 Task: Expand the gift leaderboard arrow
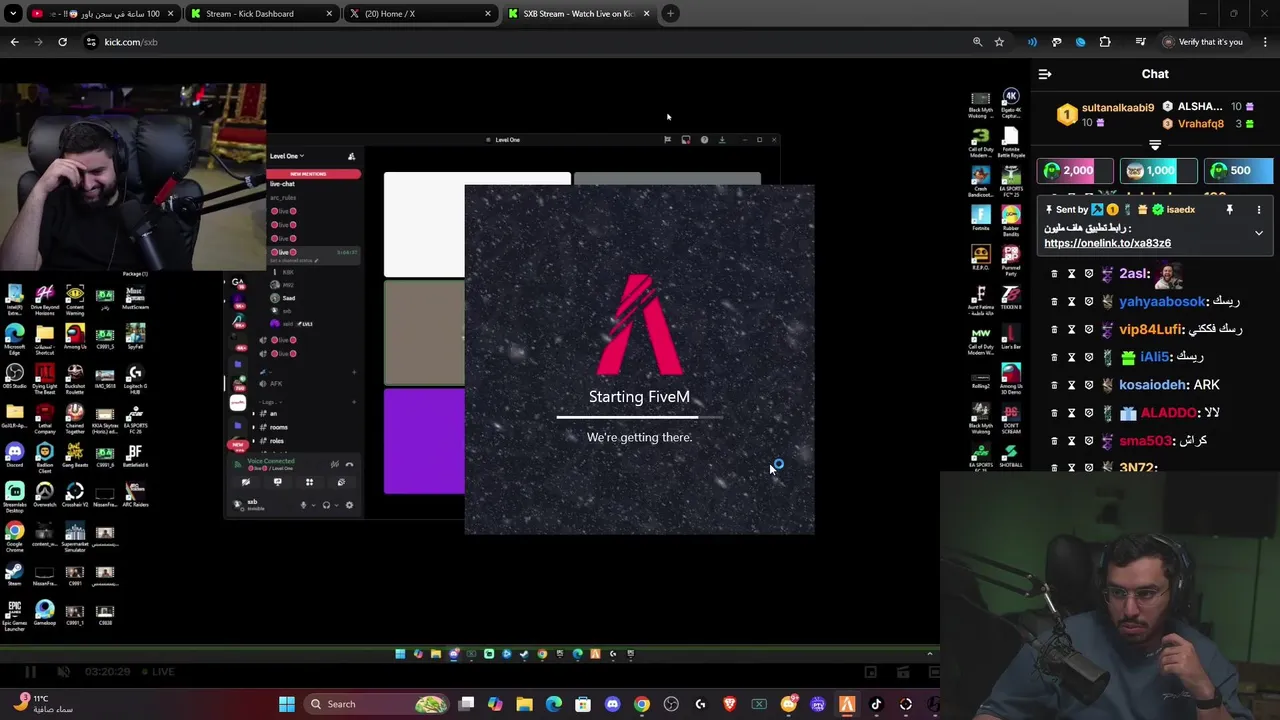pyautogui.click(x=1155, y=145)
